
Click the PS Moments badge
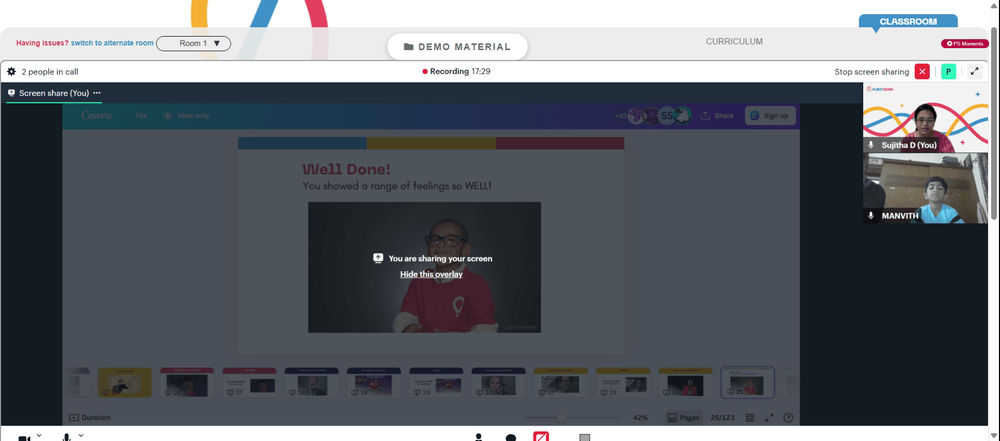tap(965, 43)
